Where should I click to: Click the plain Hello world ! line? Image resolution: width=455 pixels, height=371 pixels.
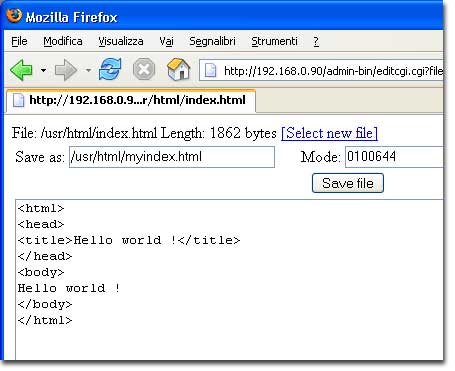69,288
